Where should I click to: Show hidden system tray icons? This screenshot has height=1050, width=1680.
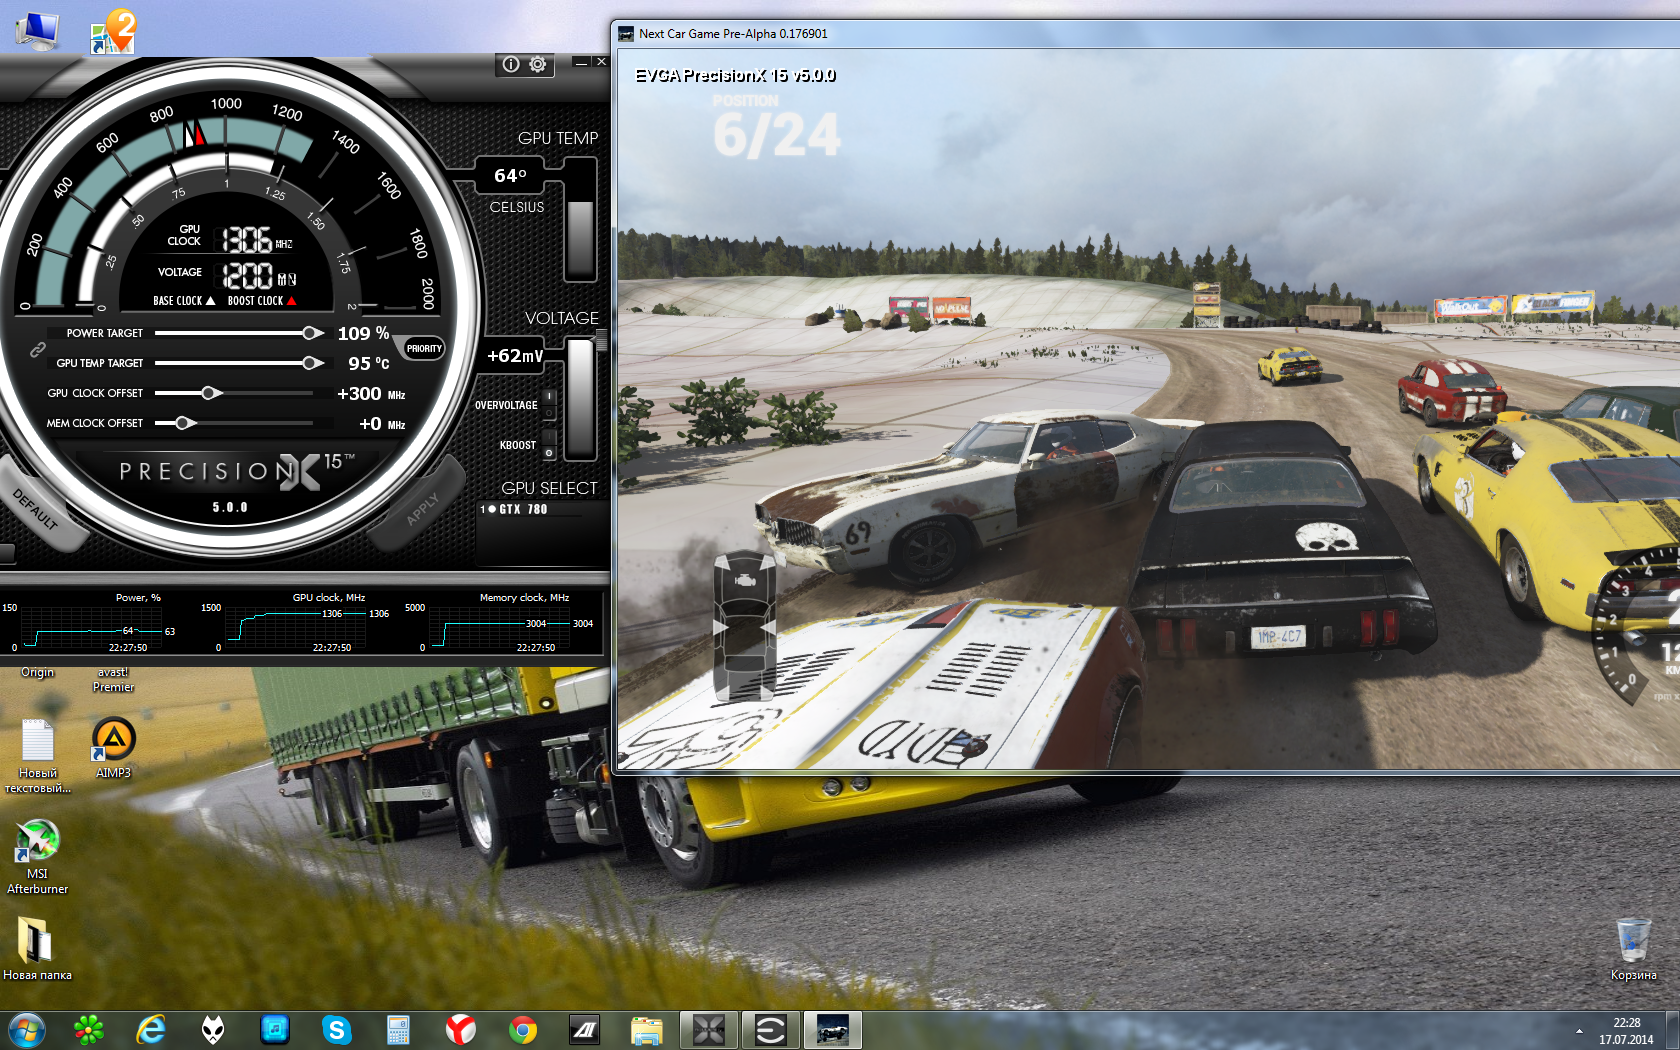[1579, 1031]
